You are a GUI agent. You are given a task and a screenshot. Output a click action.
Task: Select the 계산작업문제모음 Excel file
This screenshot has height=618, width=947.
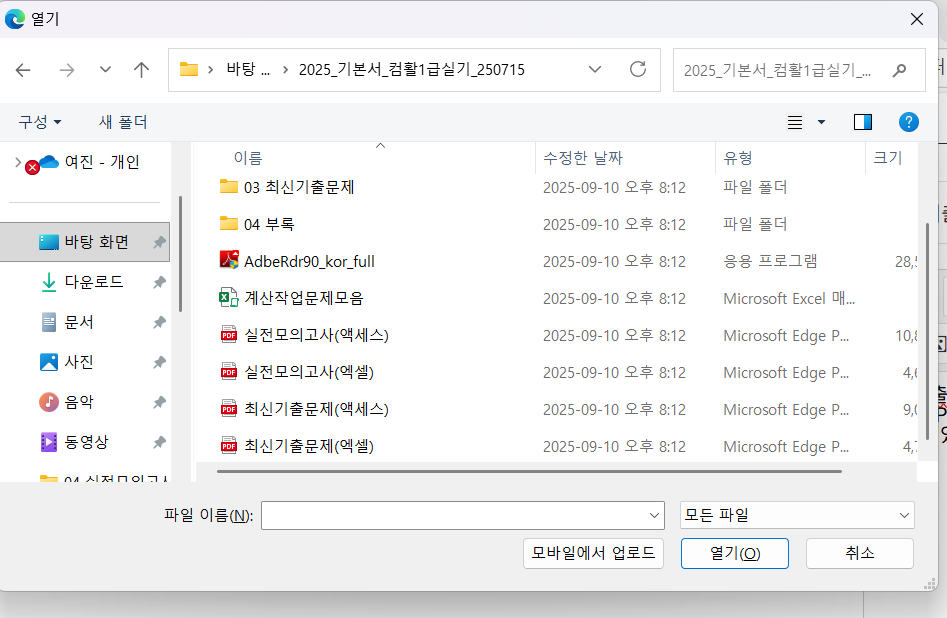click(x=303, y=298)
